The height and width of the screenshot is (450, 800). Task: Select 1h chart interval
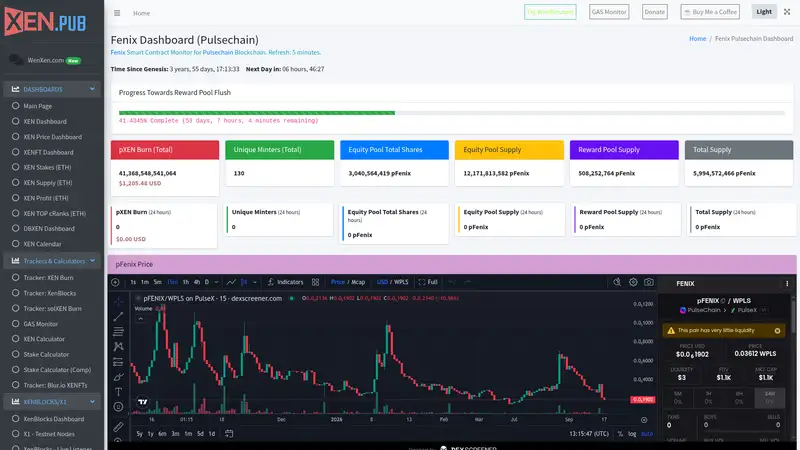click(186, 282)
